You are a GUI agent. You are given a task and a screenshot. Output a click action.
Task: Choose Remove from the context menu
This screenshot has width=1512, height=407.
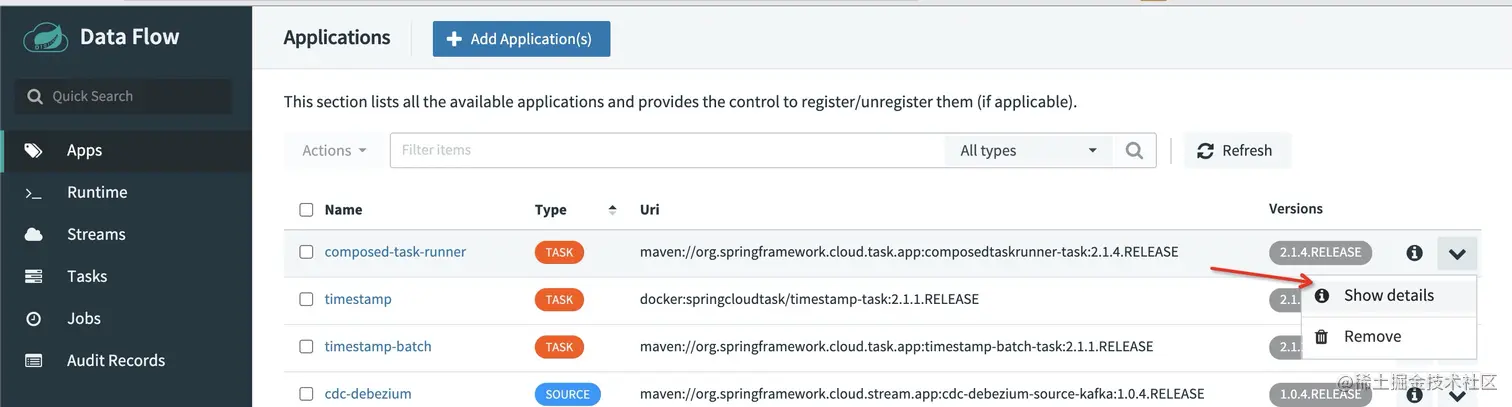[x=1372, y=337]
